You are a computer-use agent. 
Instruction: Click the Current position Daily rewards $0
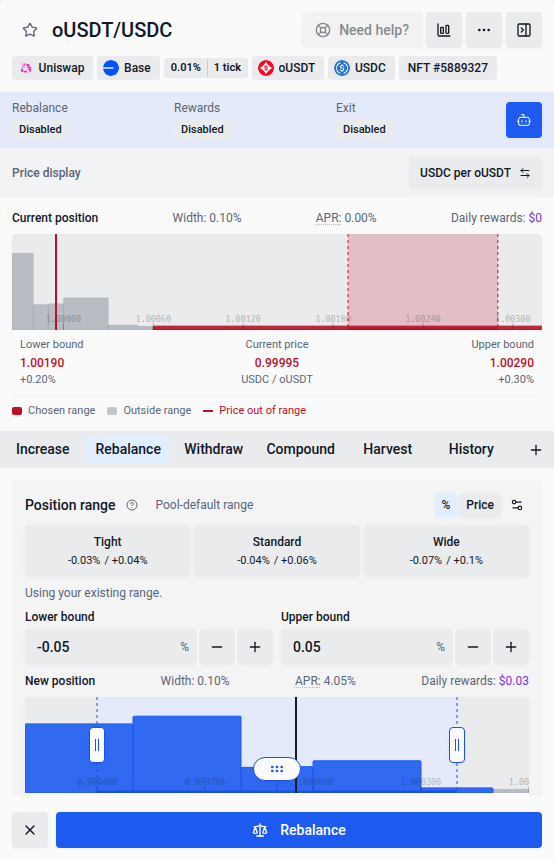tap(496, 218)
